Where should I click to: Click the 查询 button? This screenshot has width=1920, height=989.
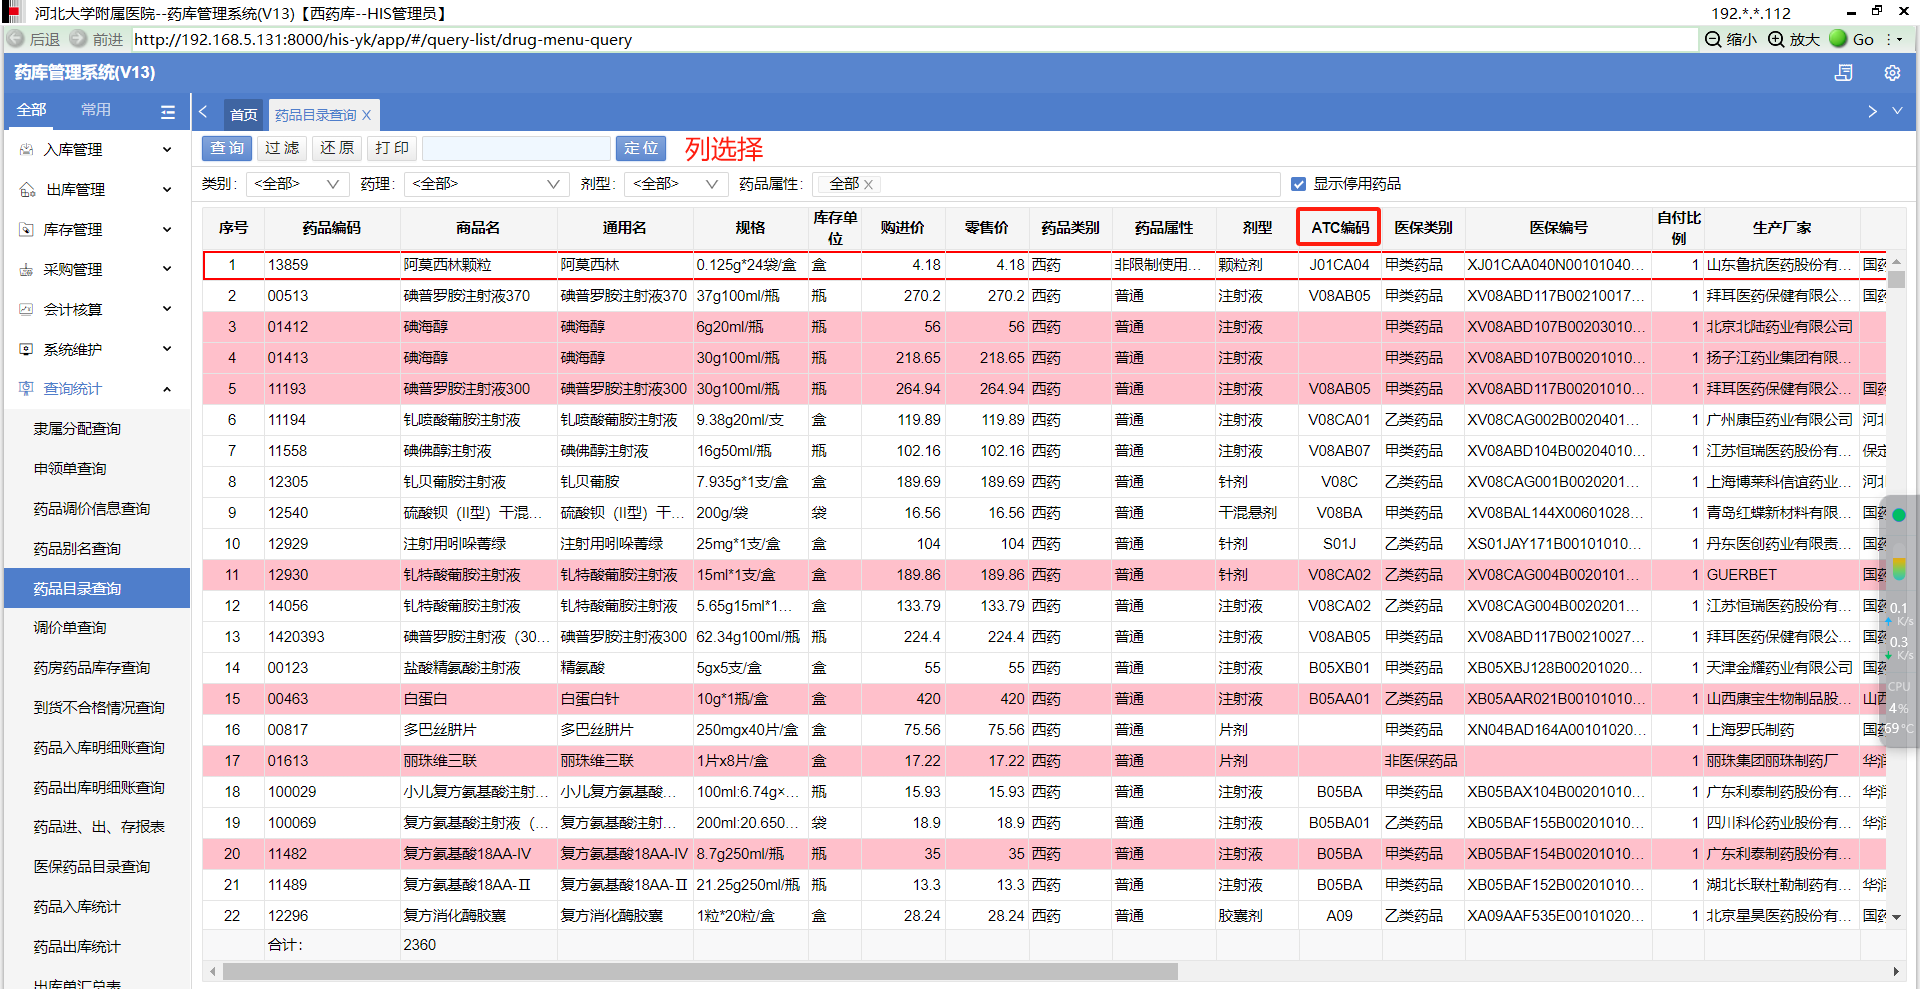point(227,148)
